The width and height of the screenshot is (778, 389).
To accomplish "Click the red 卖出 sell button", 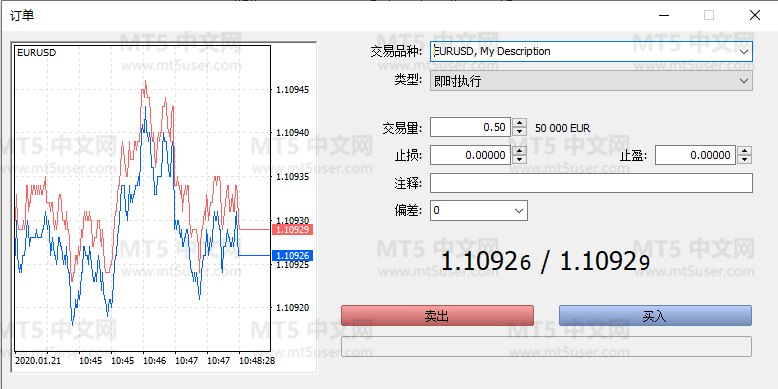I will (x=437, y=316).
